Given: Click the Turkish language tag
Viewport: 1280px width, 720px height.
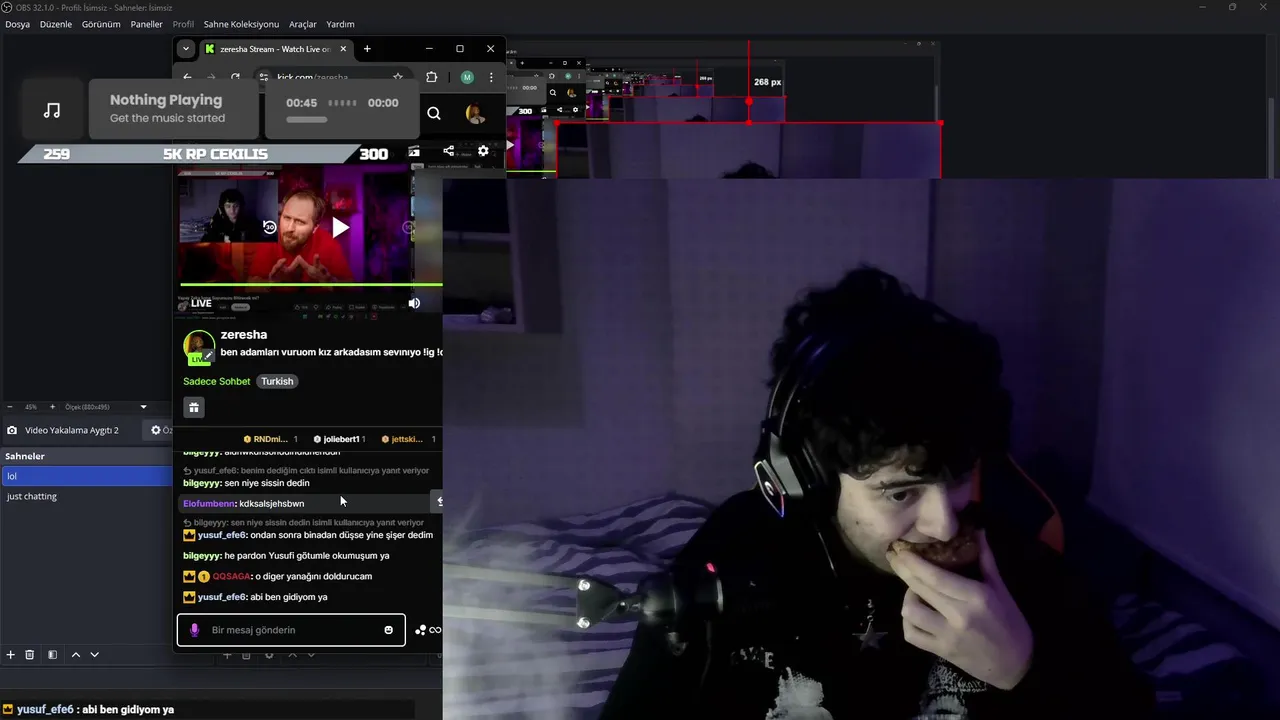Looking at the screenshot, I should click(x=277, y=381).
